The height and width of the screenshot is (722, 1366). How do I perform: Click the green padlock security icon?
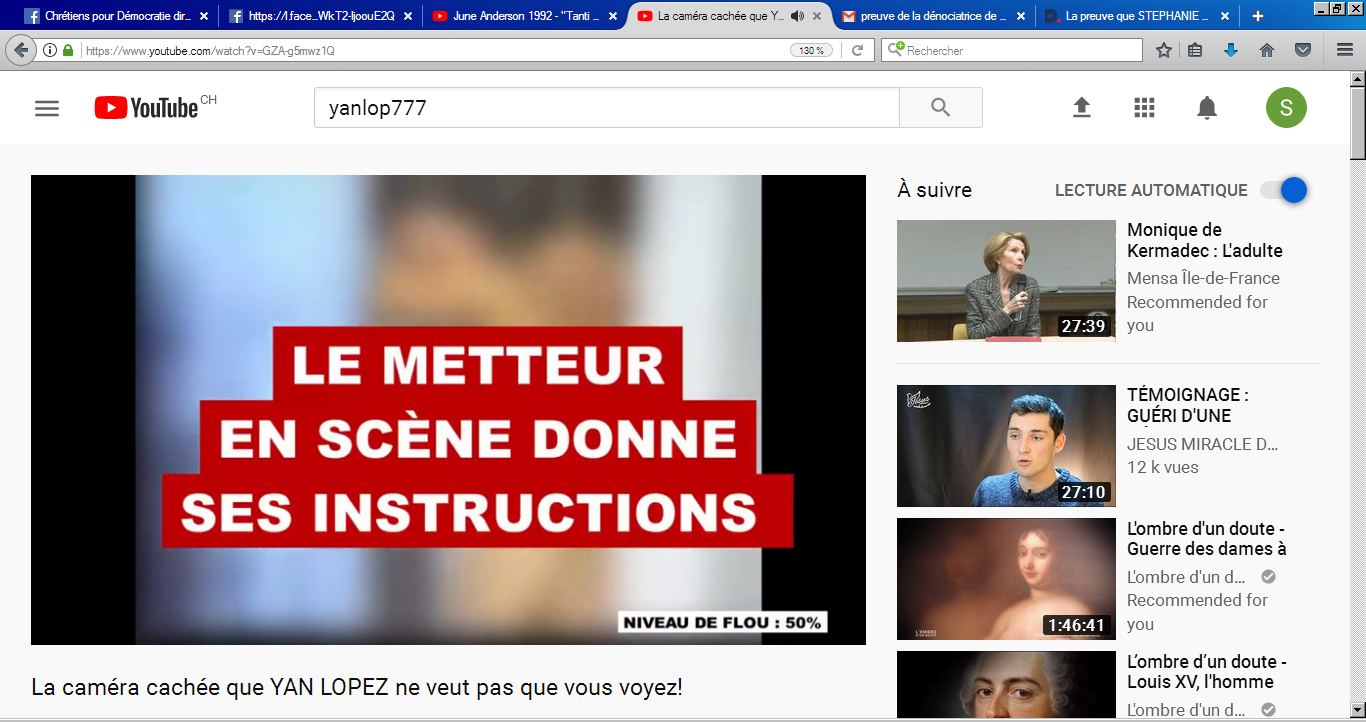(67, 50)
